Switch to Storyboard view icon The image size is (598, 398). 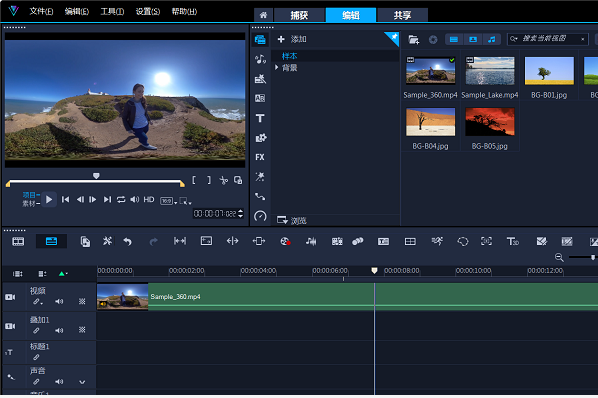(x=18, y=241)
